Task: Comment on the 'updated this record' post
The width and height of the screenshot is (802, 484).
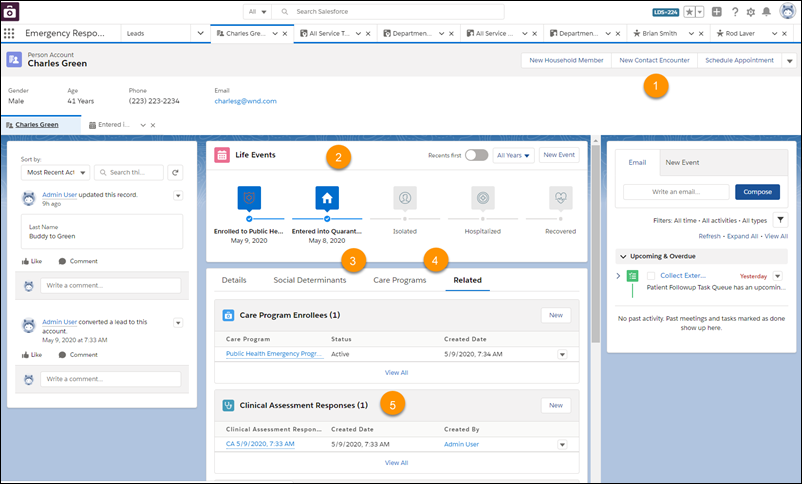Action: click(x=78, y=261)
